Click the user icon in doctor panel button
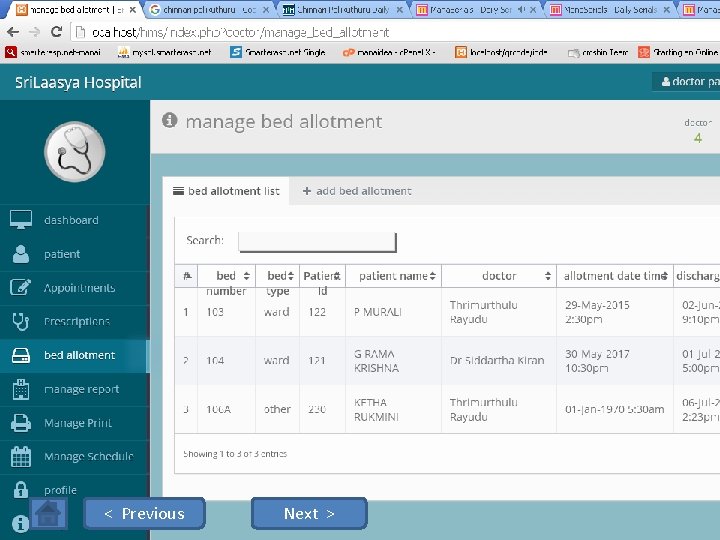The image size is (720, 540). [x=665, y=82]
